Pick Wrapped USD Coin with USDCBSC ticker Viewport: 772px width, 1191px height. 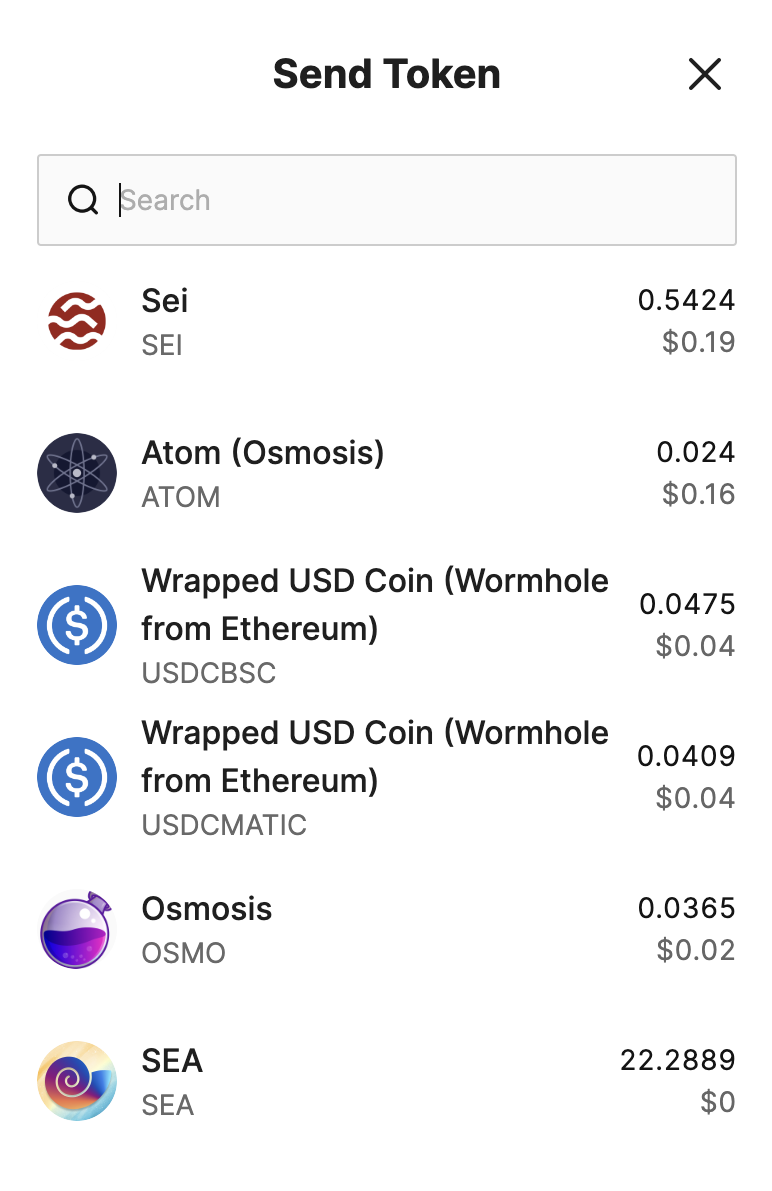pos(387,624)
